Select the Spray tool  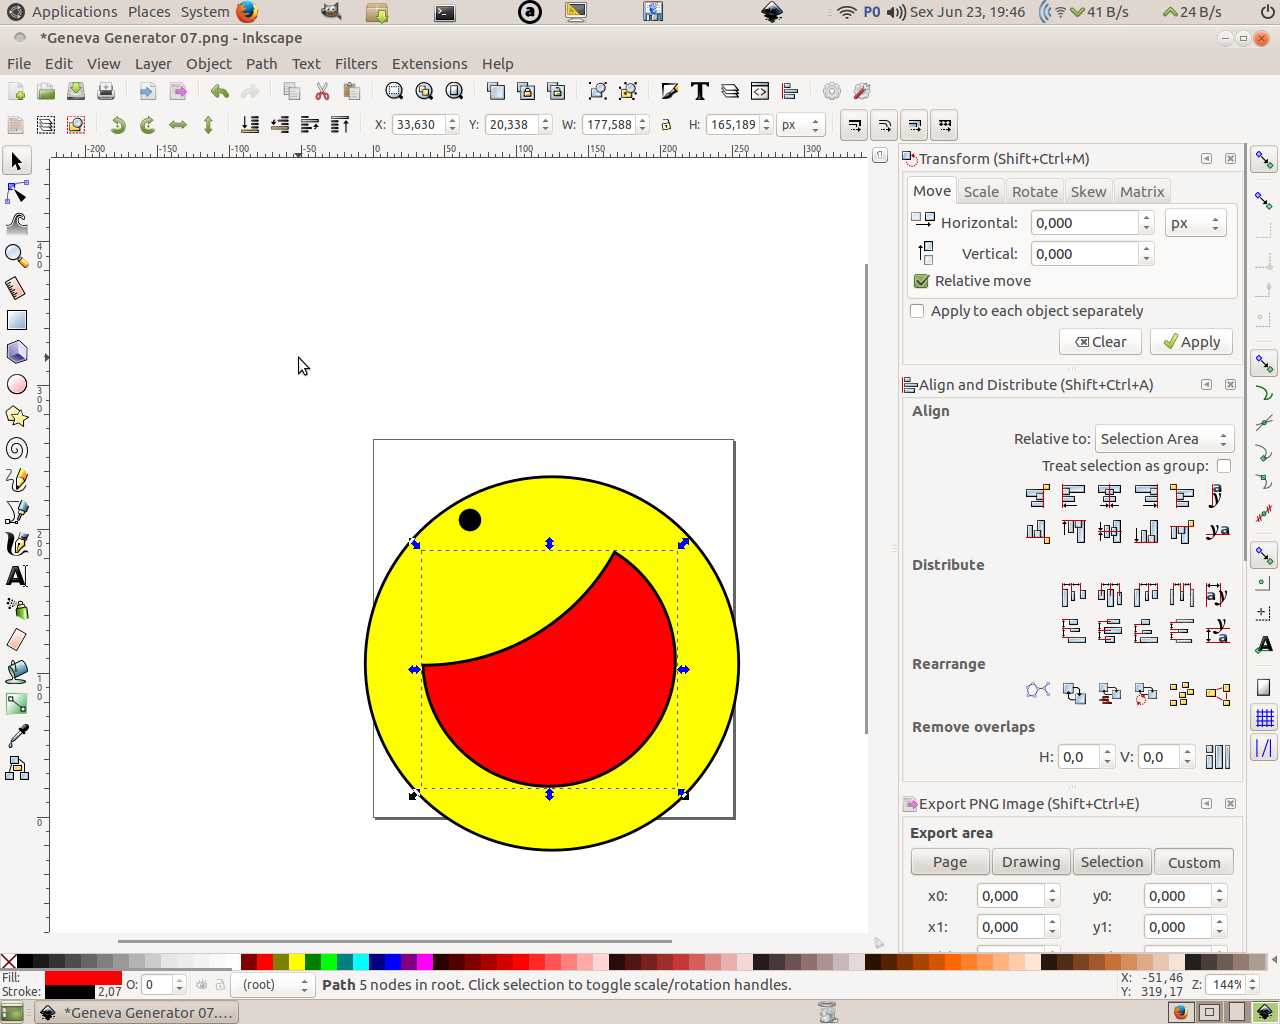point(17,608)
